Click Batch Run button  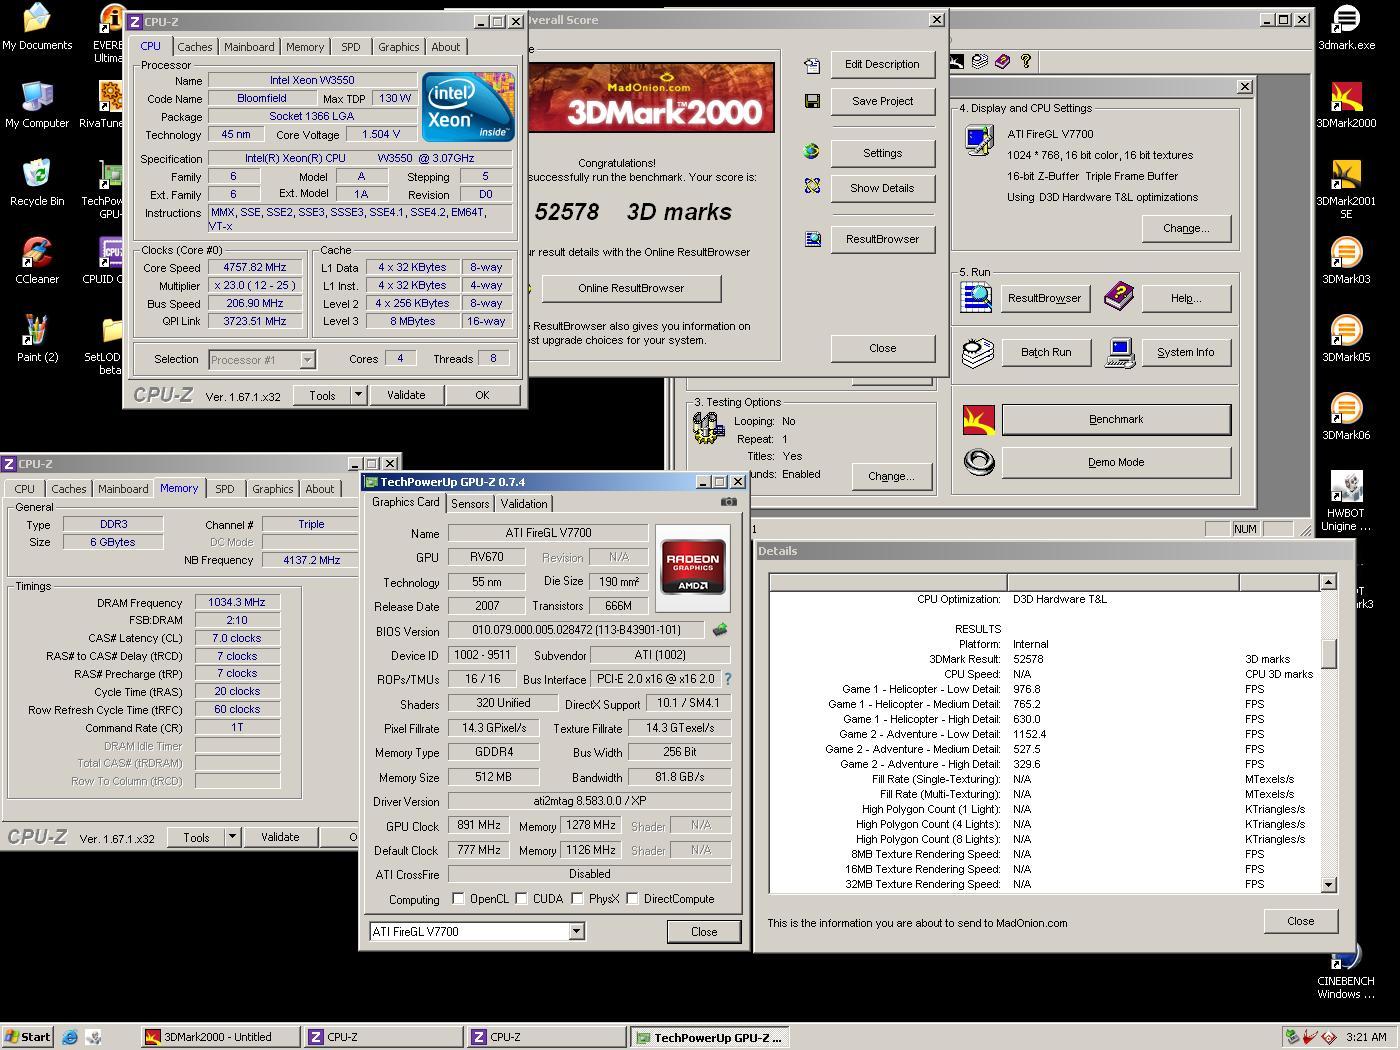coord(1046,352)
